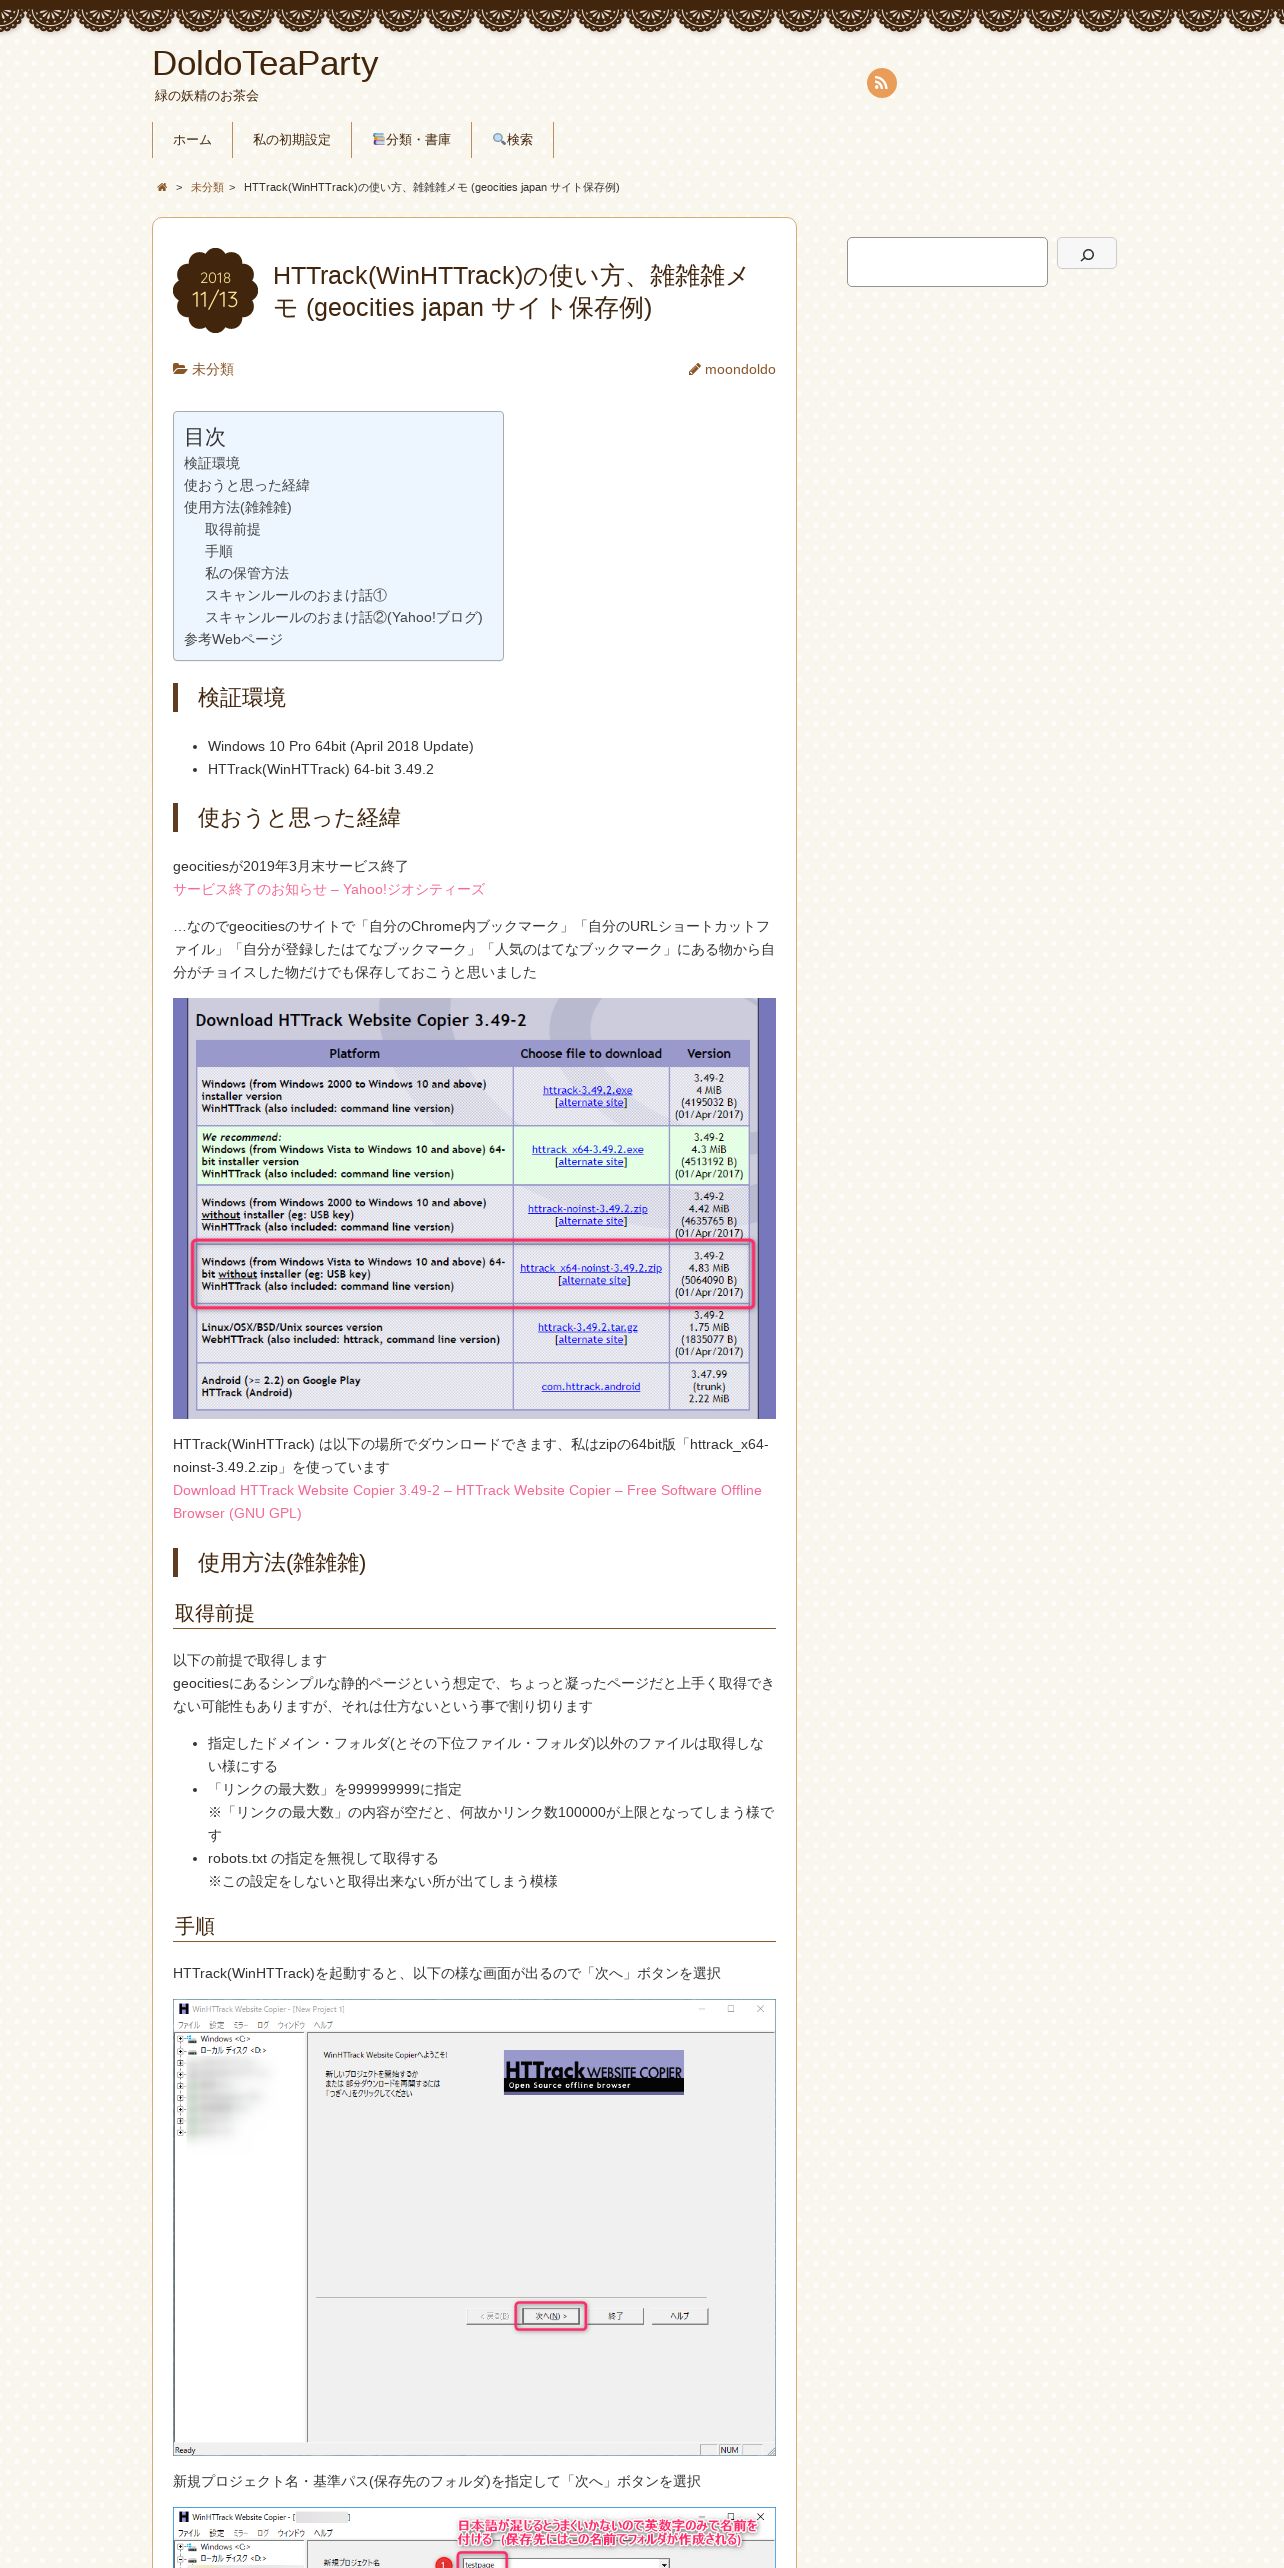Click 未分類 in the breadcrumb

(x=207, y=187)
